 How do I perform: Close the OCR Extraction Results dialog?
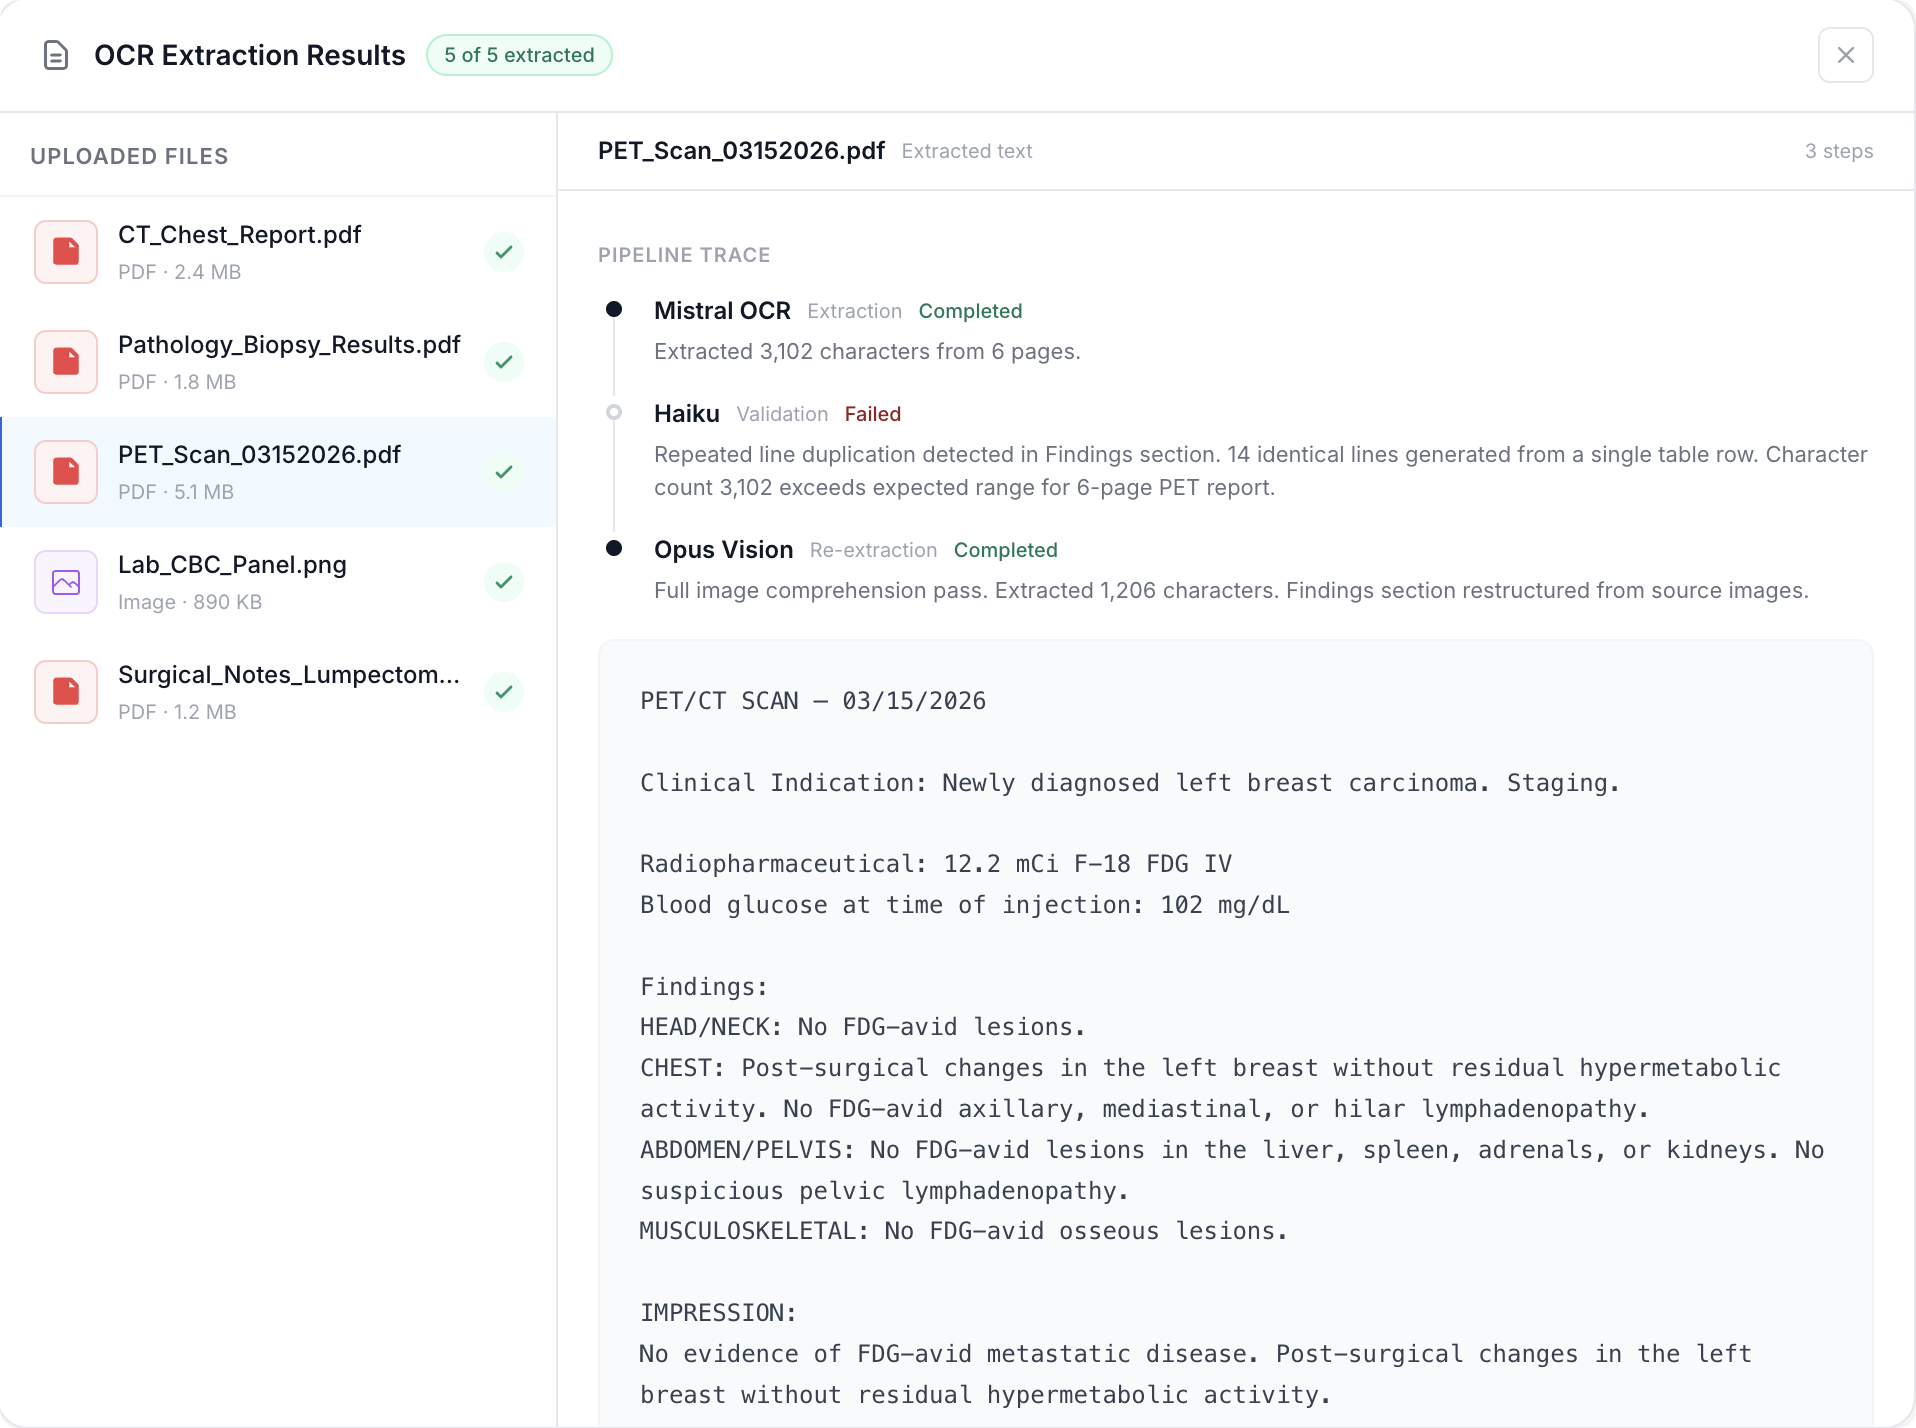pyautogui.click(x=1845, y=55)
